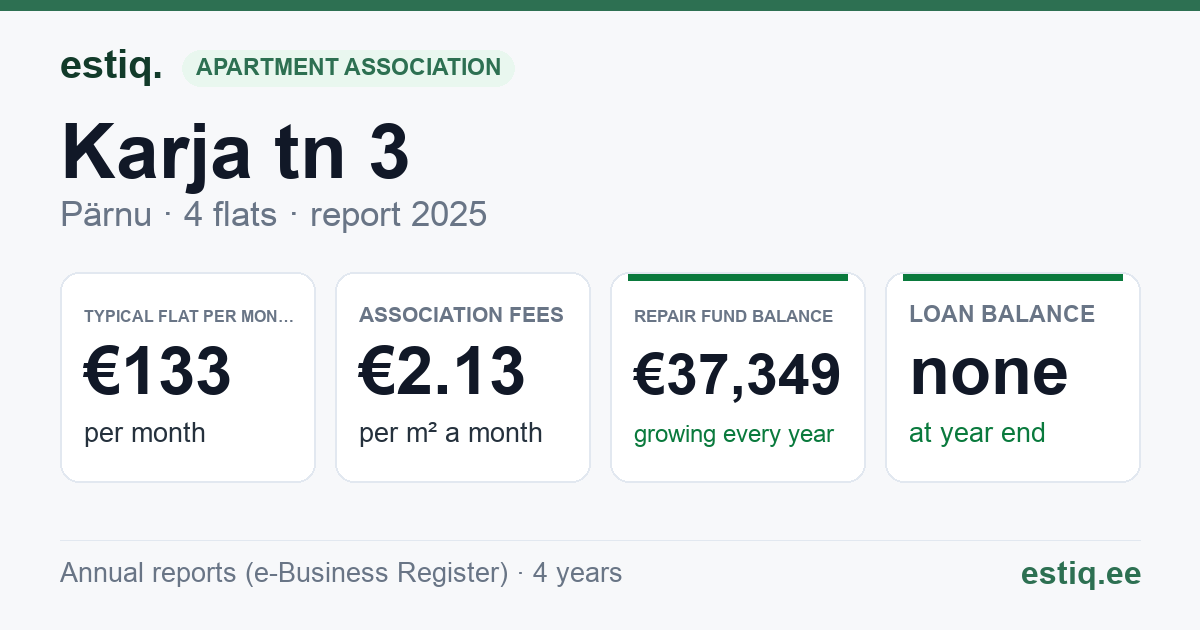Screen dimensions: 1200x630
Task: Click the 'none' loan value
Action: 989,371
